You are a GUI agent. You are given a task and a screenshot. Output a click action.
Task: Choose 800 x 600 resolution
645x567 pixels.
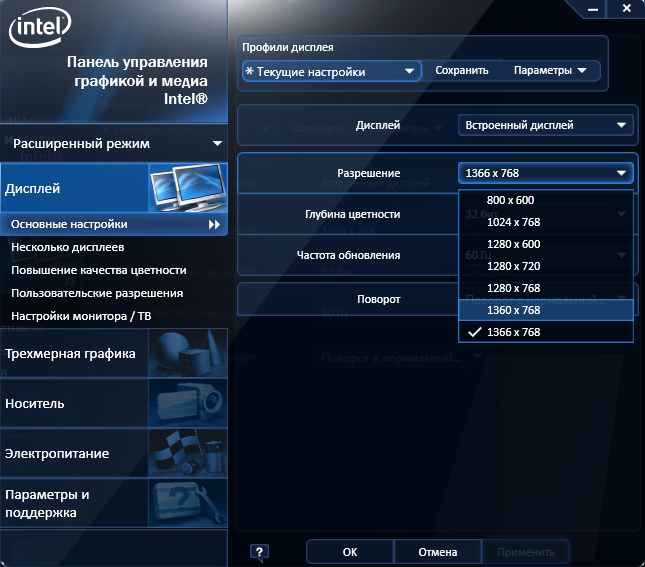tap(545, 200)
